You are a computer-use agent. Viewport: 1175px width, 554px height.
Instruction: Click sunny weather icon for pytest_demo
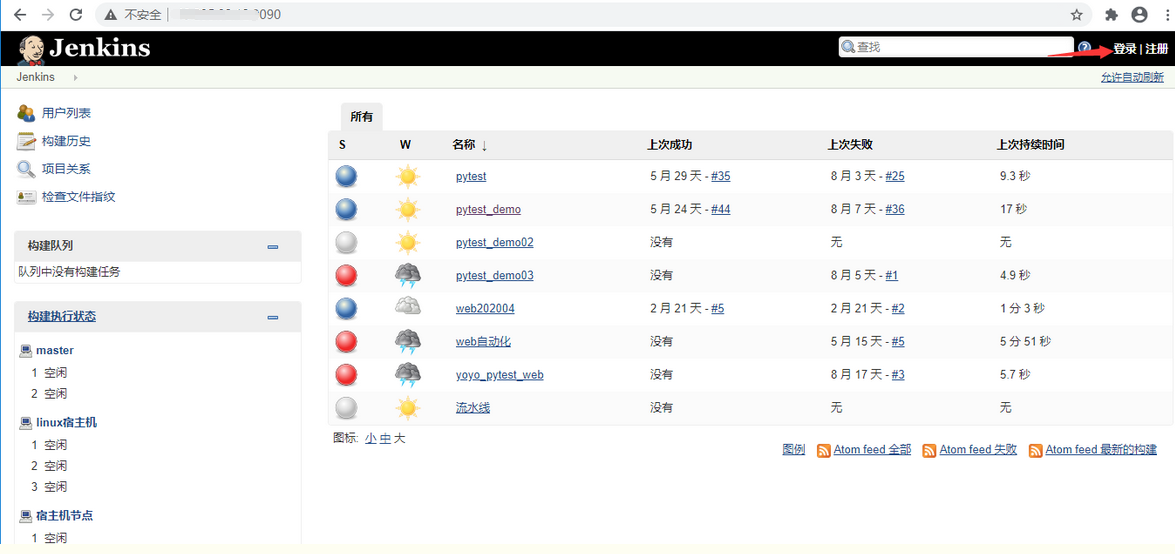(x=408, y=209)
